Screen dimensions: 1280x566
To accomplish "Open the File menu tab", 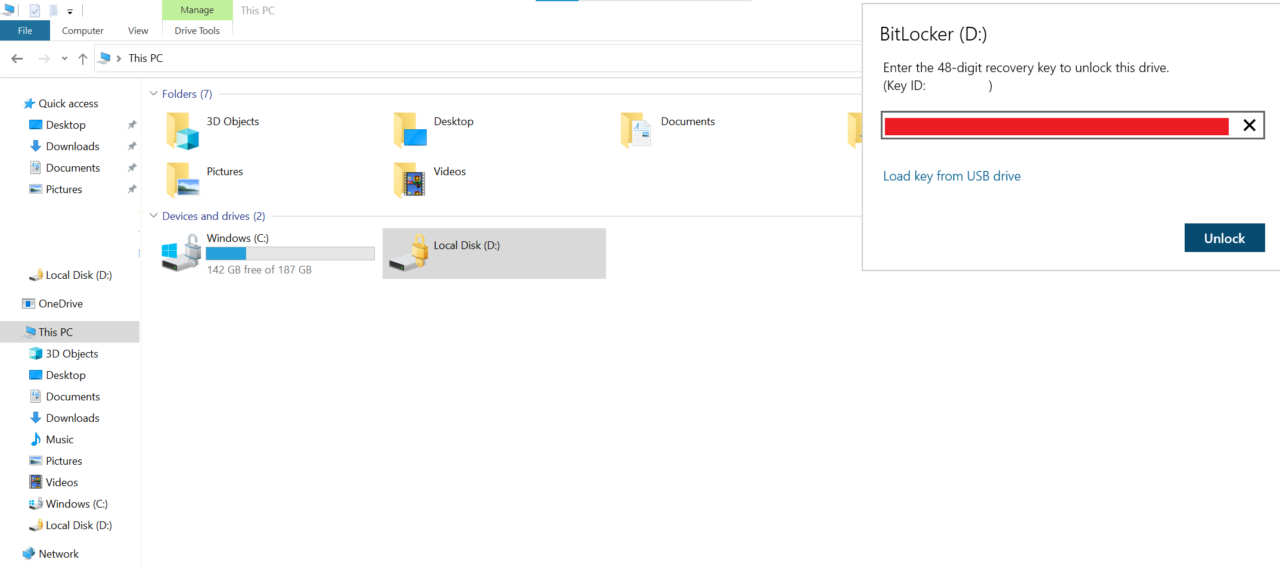I will [x=25, y=31].
